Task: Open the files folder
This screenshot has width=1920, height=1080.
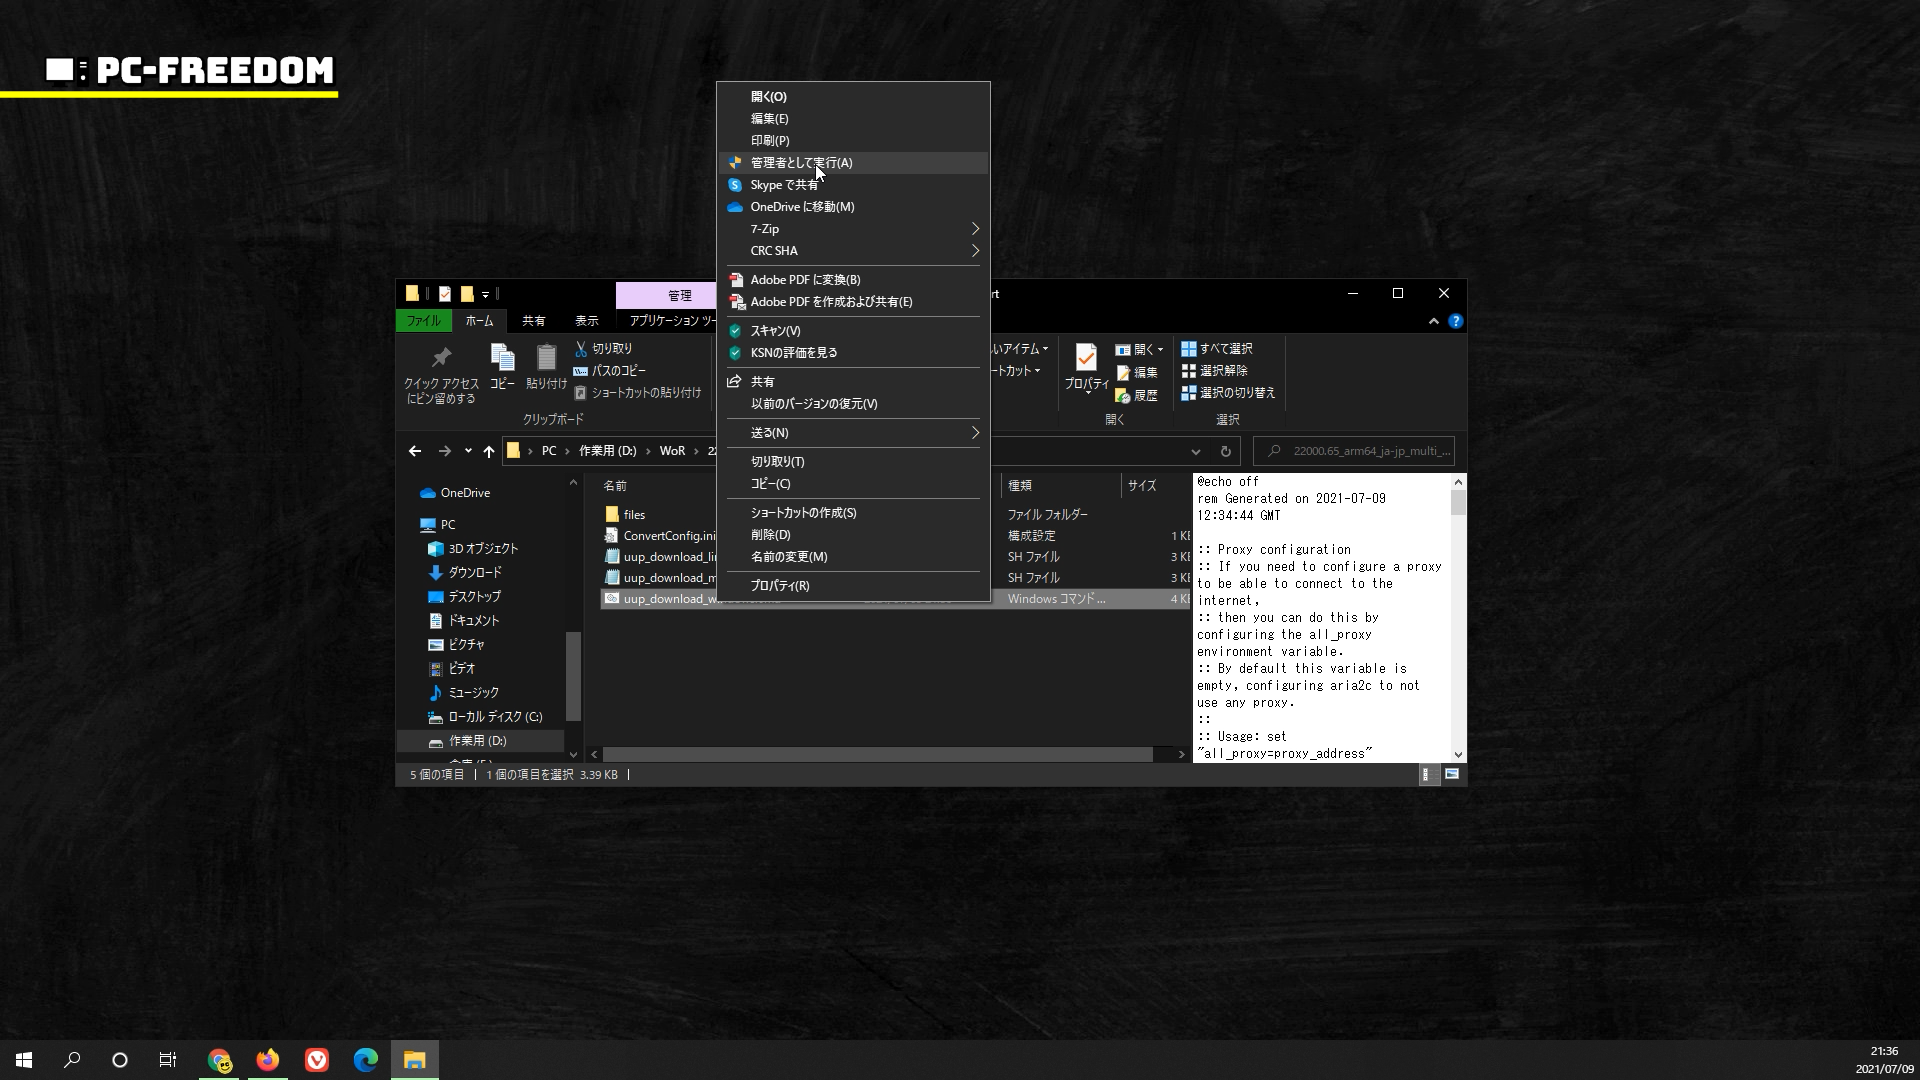Action: point(634,515)
